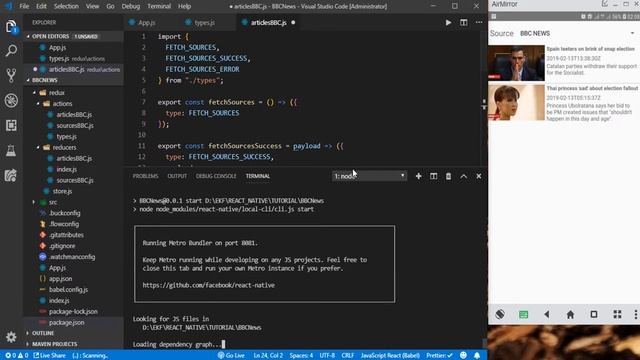Switch to the Problems panel tab
Image resolution: width=640 pixels, height=360 pixels.
click(x=145, y=176)
